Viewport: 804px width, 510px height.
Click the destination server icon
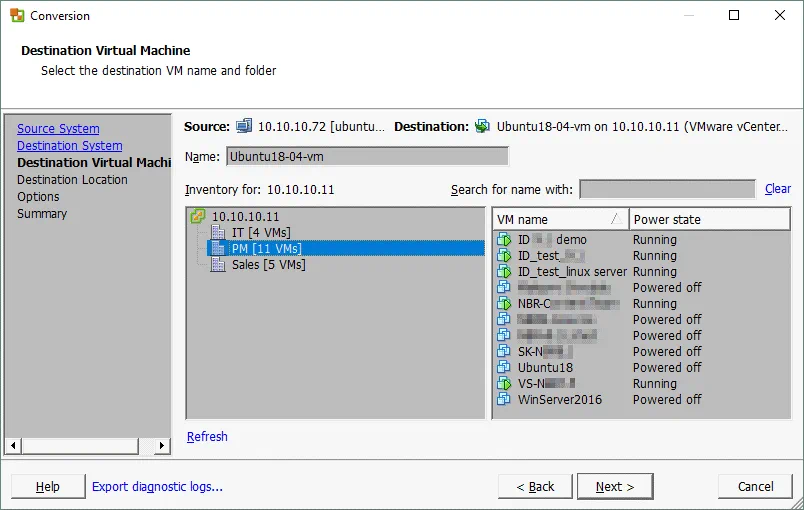pos(483,127)
